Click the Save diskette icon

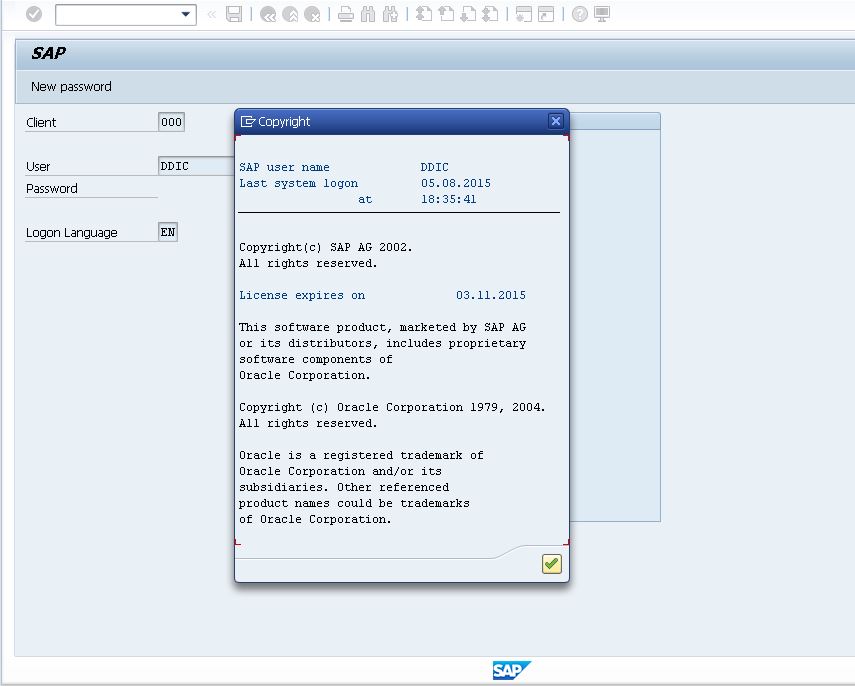[x=234, y=14]
